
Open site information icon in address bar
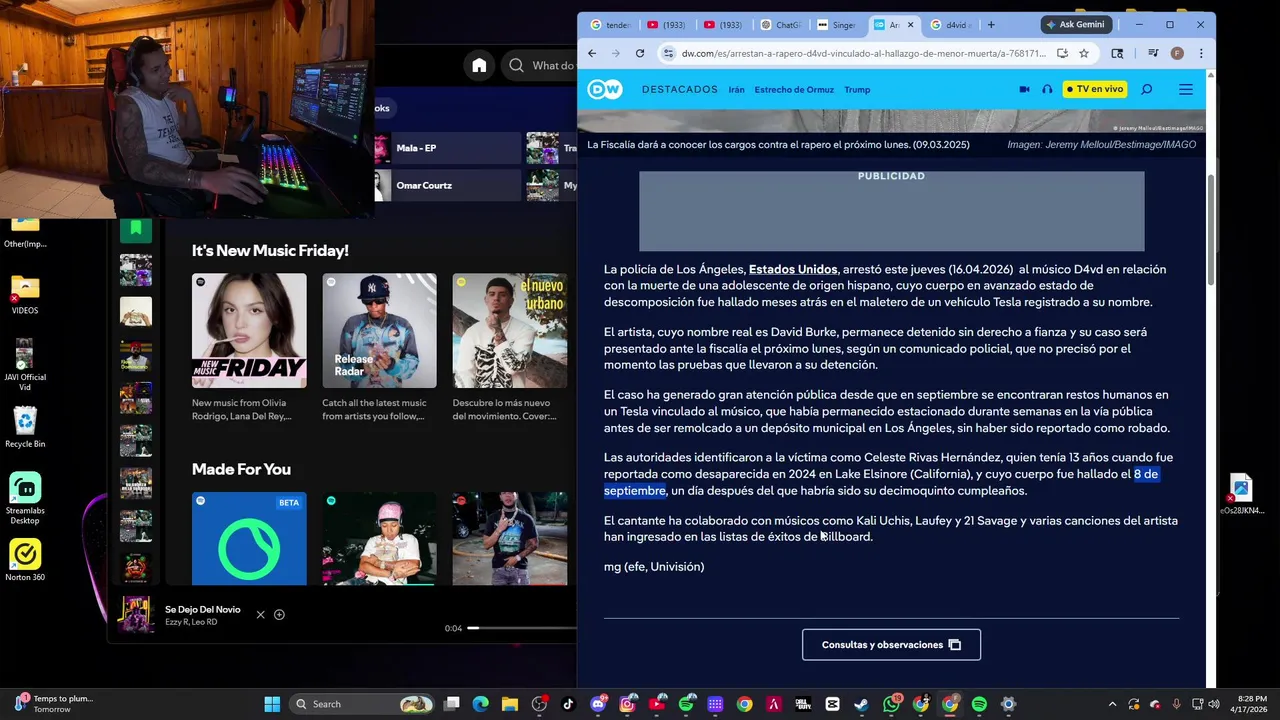click(x=668, y=53)
